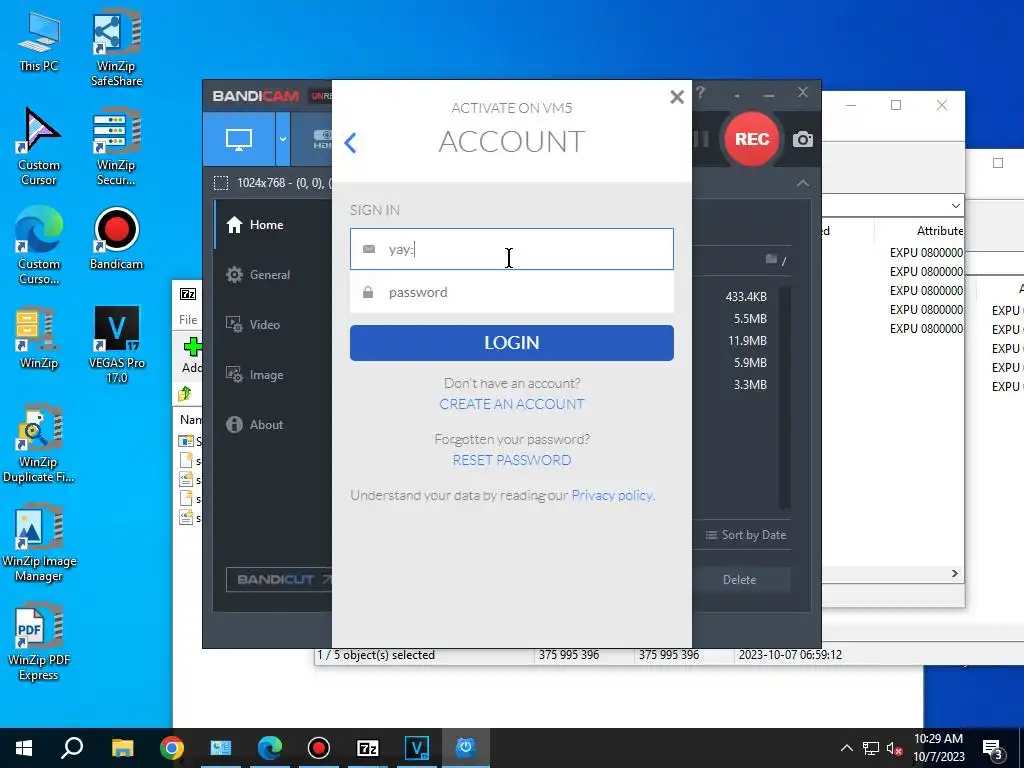
Task: Open output folder icon in Bandicam list
Action: coord(771,259)
